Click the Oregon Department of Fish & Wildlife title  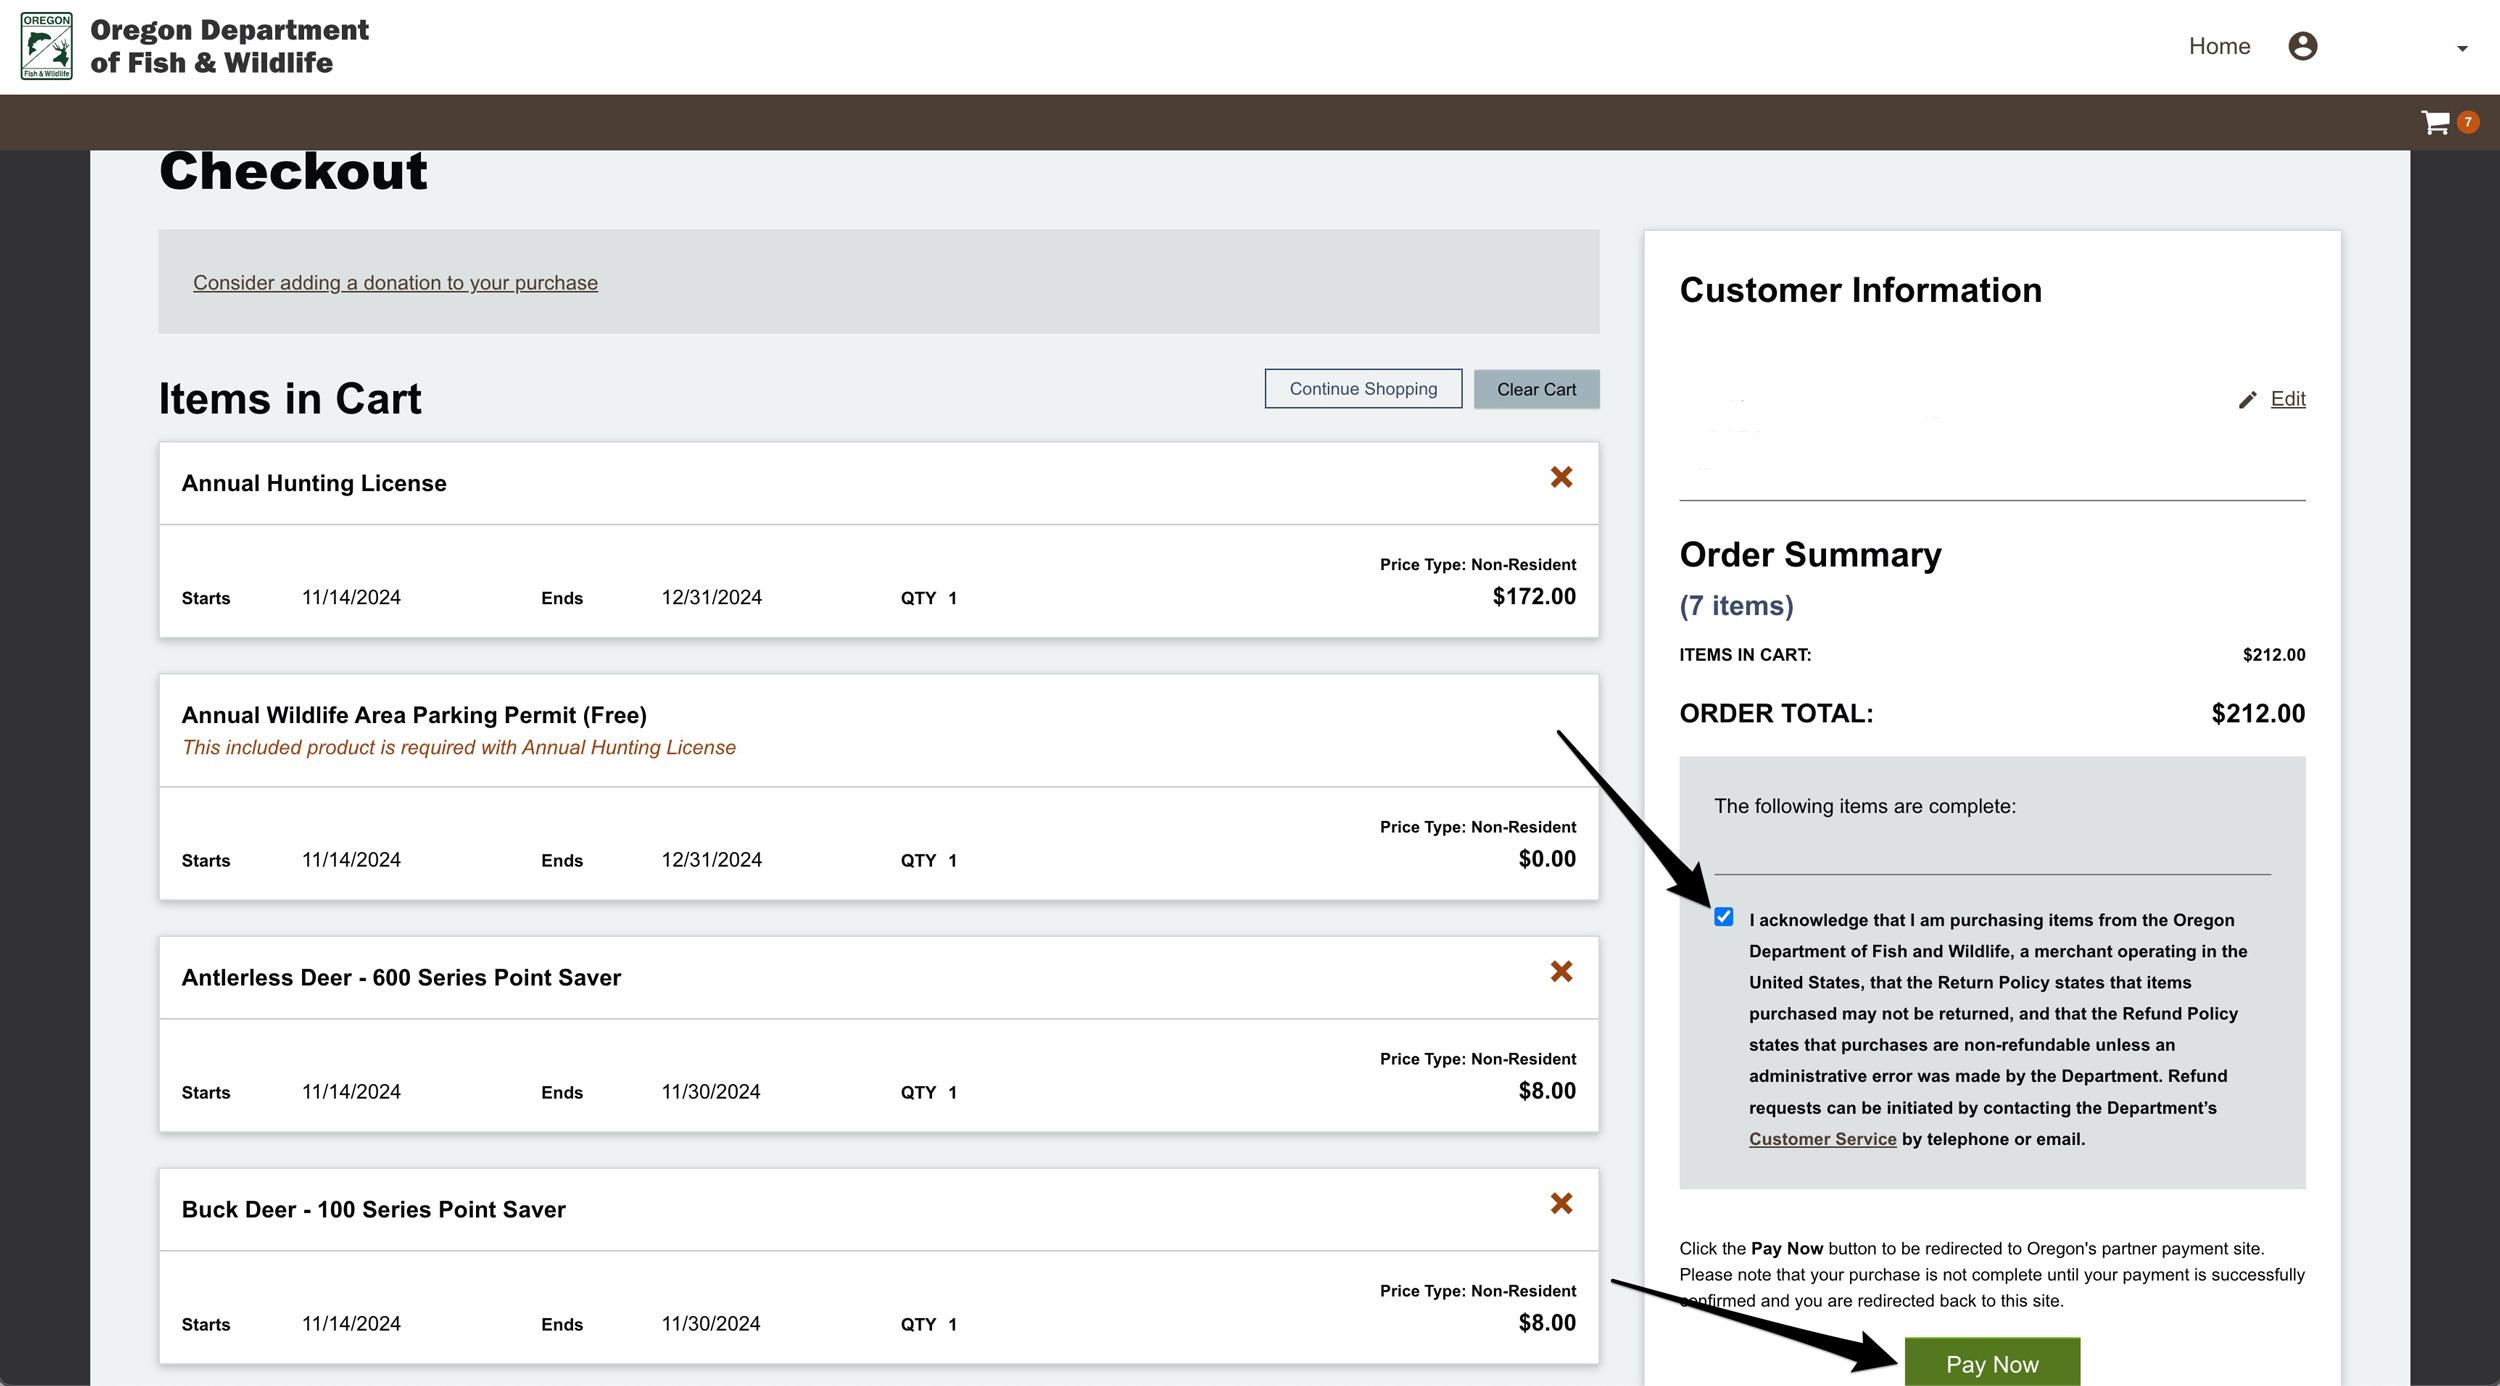pyautogui.click(x=229, y=46)
